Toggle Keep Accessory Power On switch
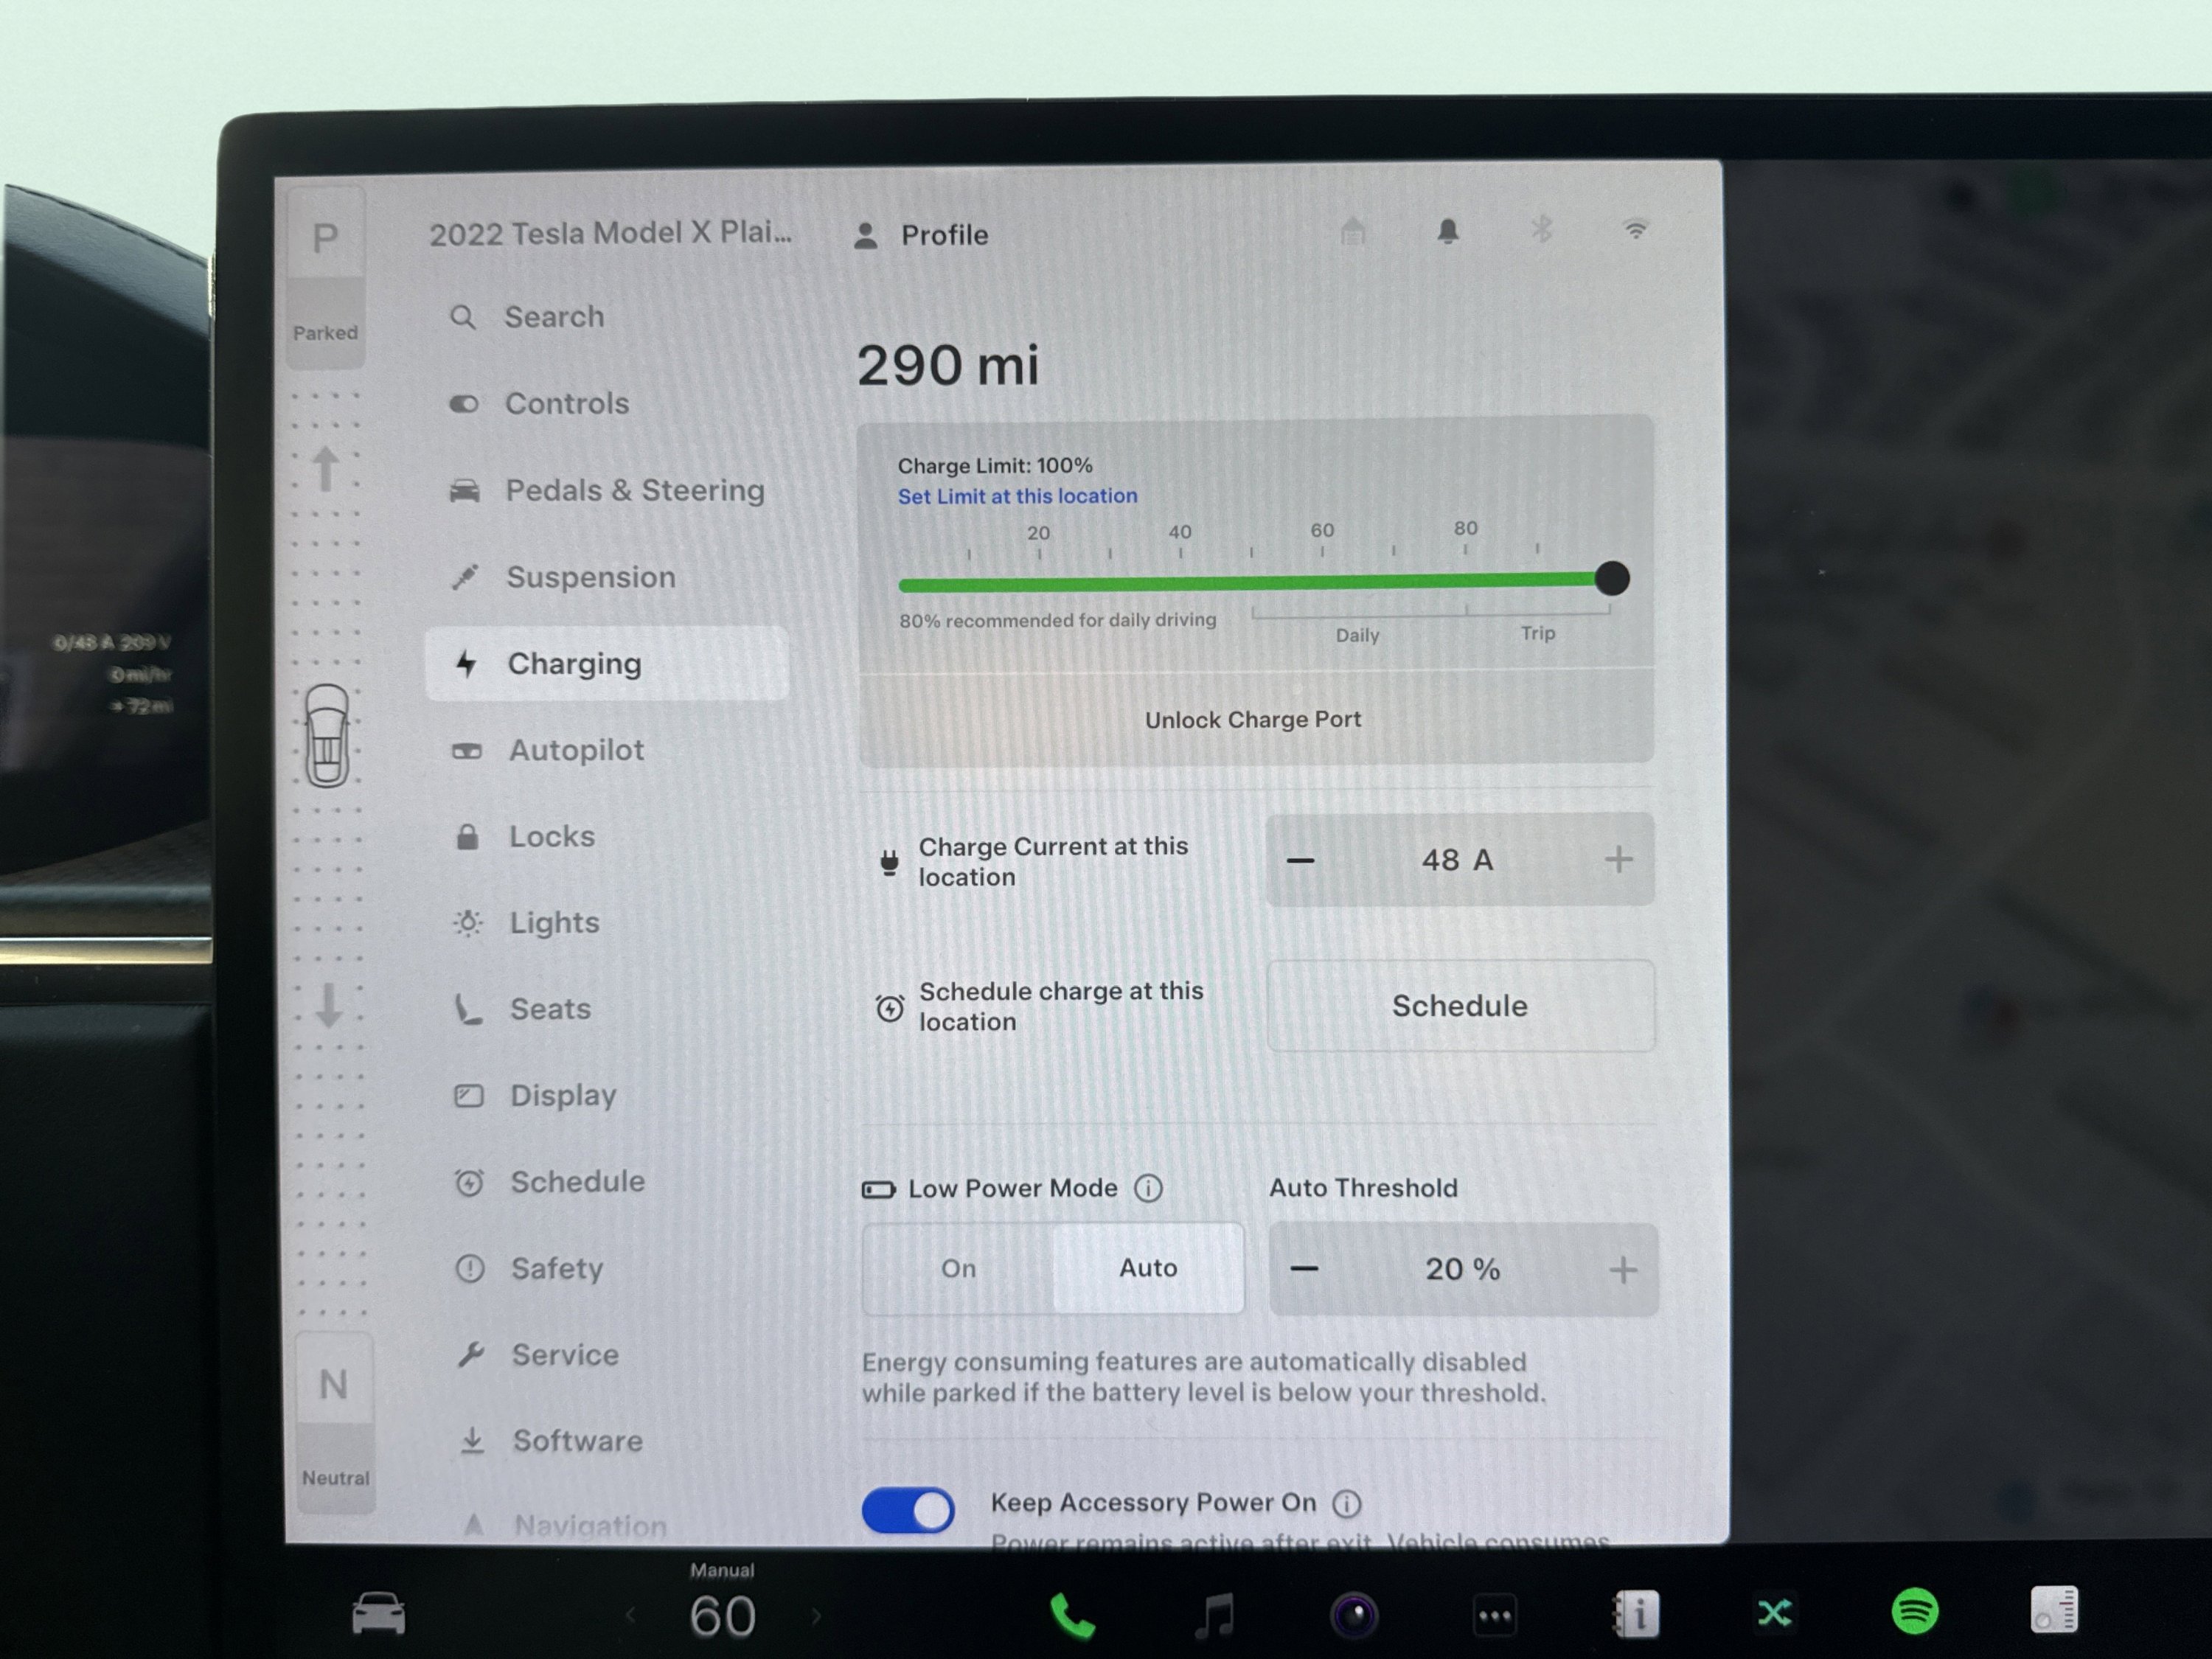This screenshot has width=2212, height=1659. pyautogui.click(x=908, y=1510)
